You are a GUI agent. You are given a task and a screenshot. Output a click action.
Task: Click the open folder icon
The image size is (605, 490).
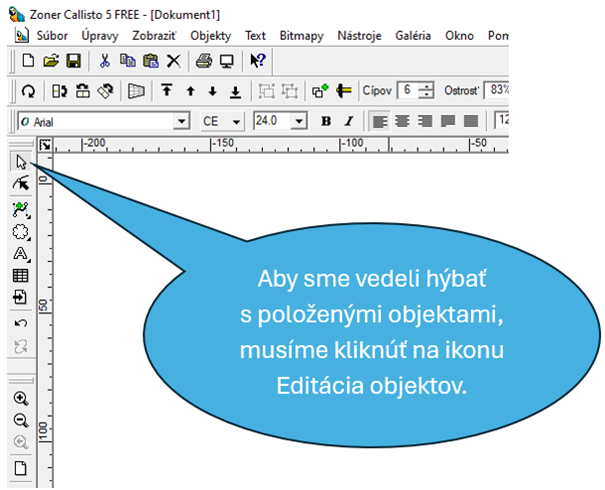[51, 61]
